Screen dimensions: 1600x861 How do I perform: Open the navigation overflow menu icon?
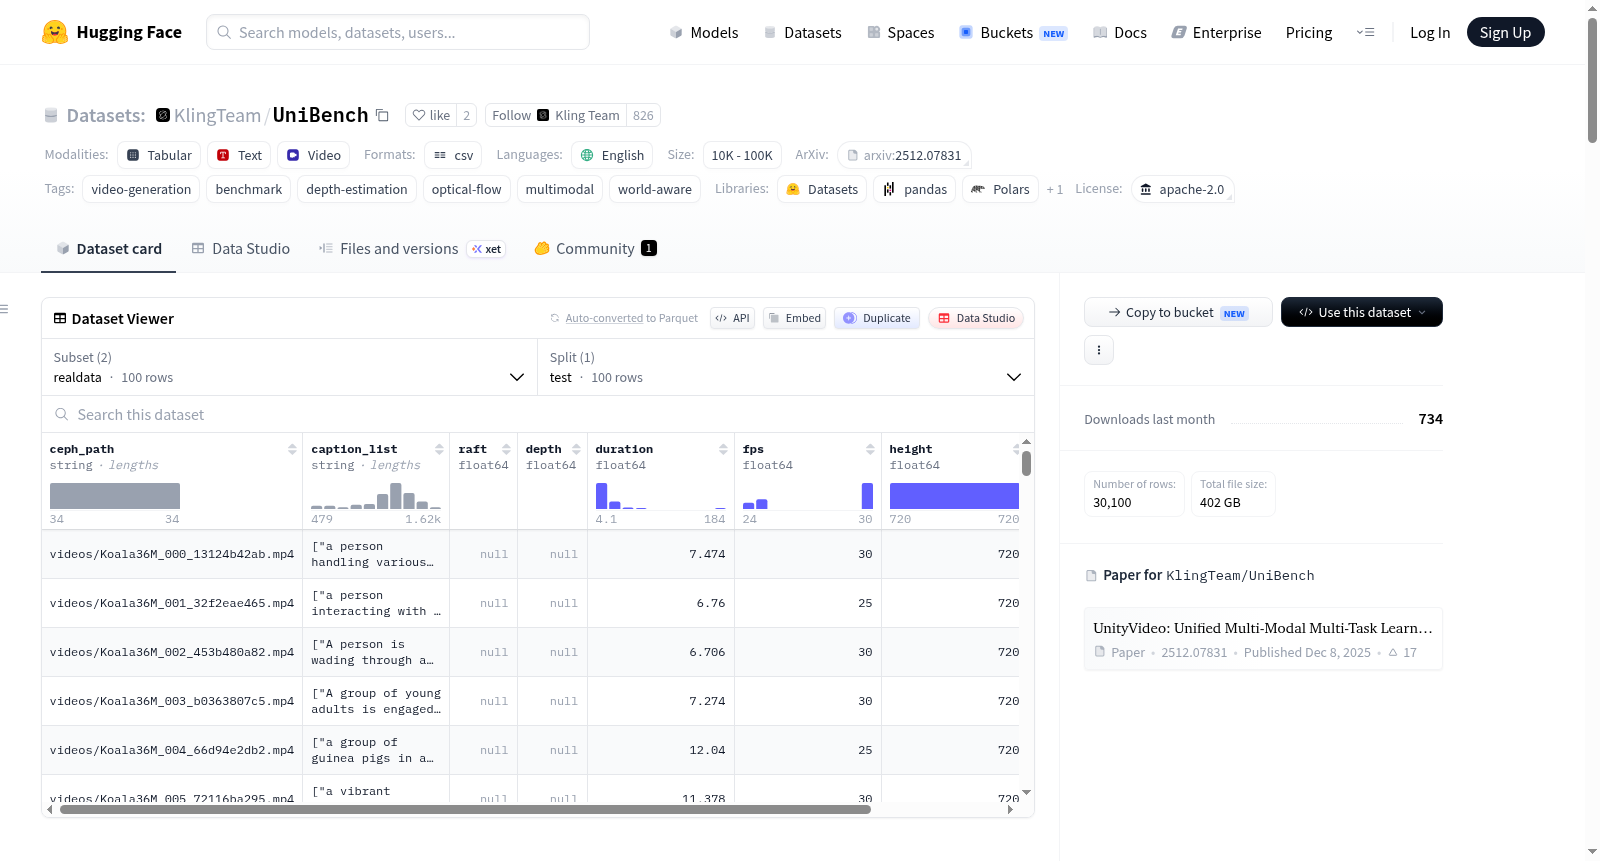[x=1365, y=32]
